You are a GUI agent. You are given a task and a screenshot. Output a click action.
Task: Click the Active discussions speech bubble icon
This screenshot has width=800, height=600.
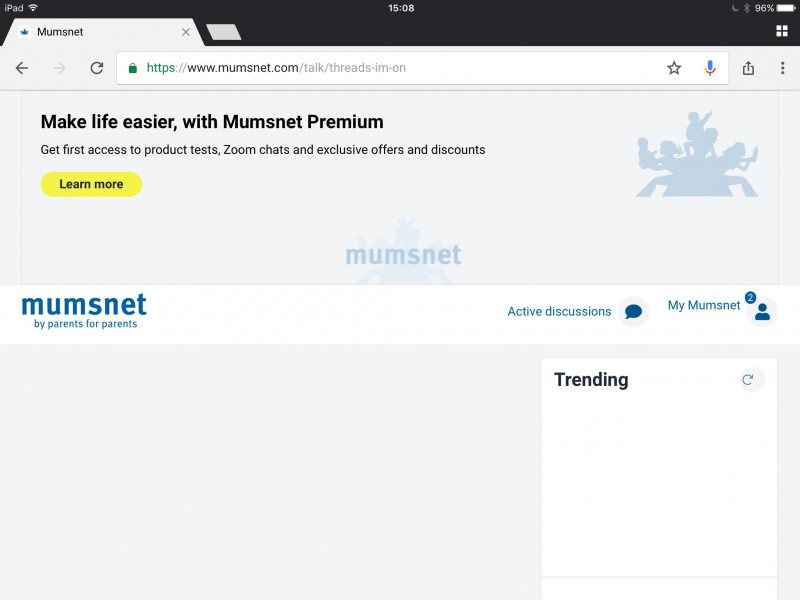click(x=633, y=312)
